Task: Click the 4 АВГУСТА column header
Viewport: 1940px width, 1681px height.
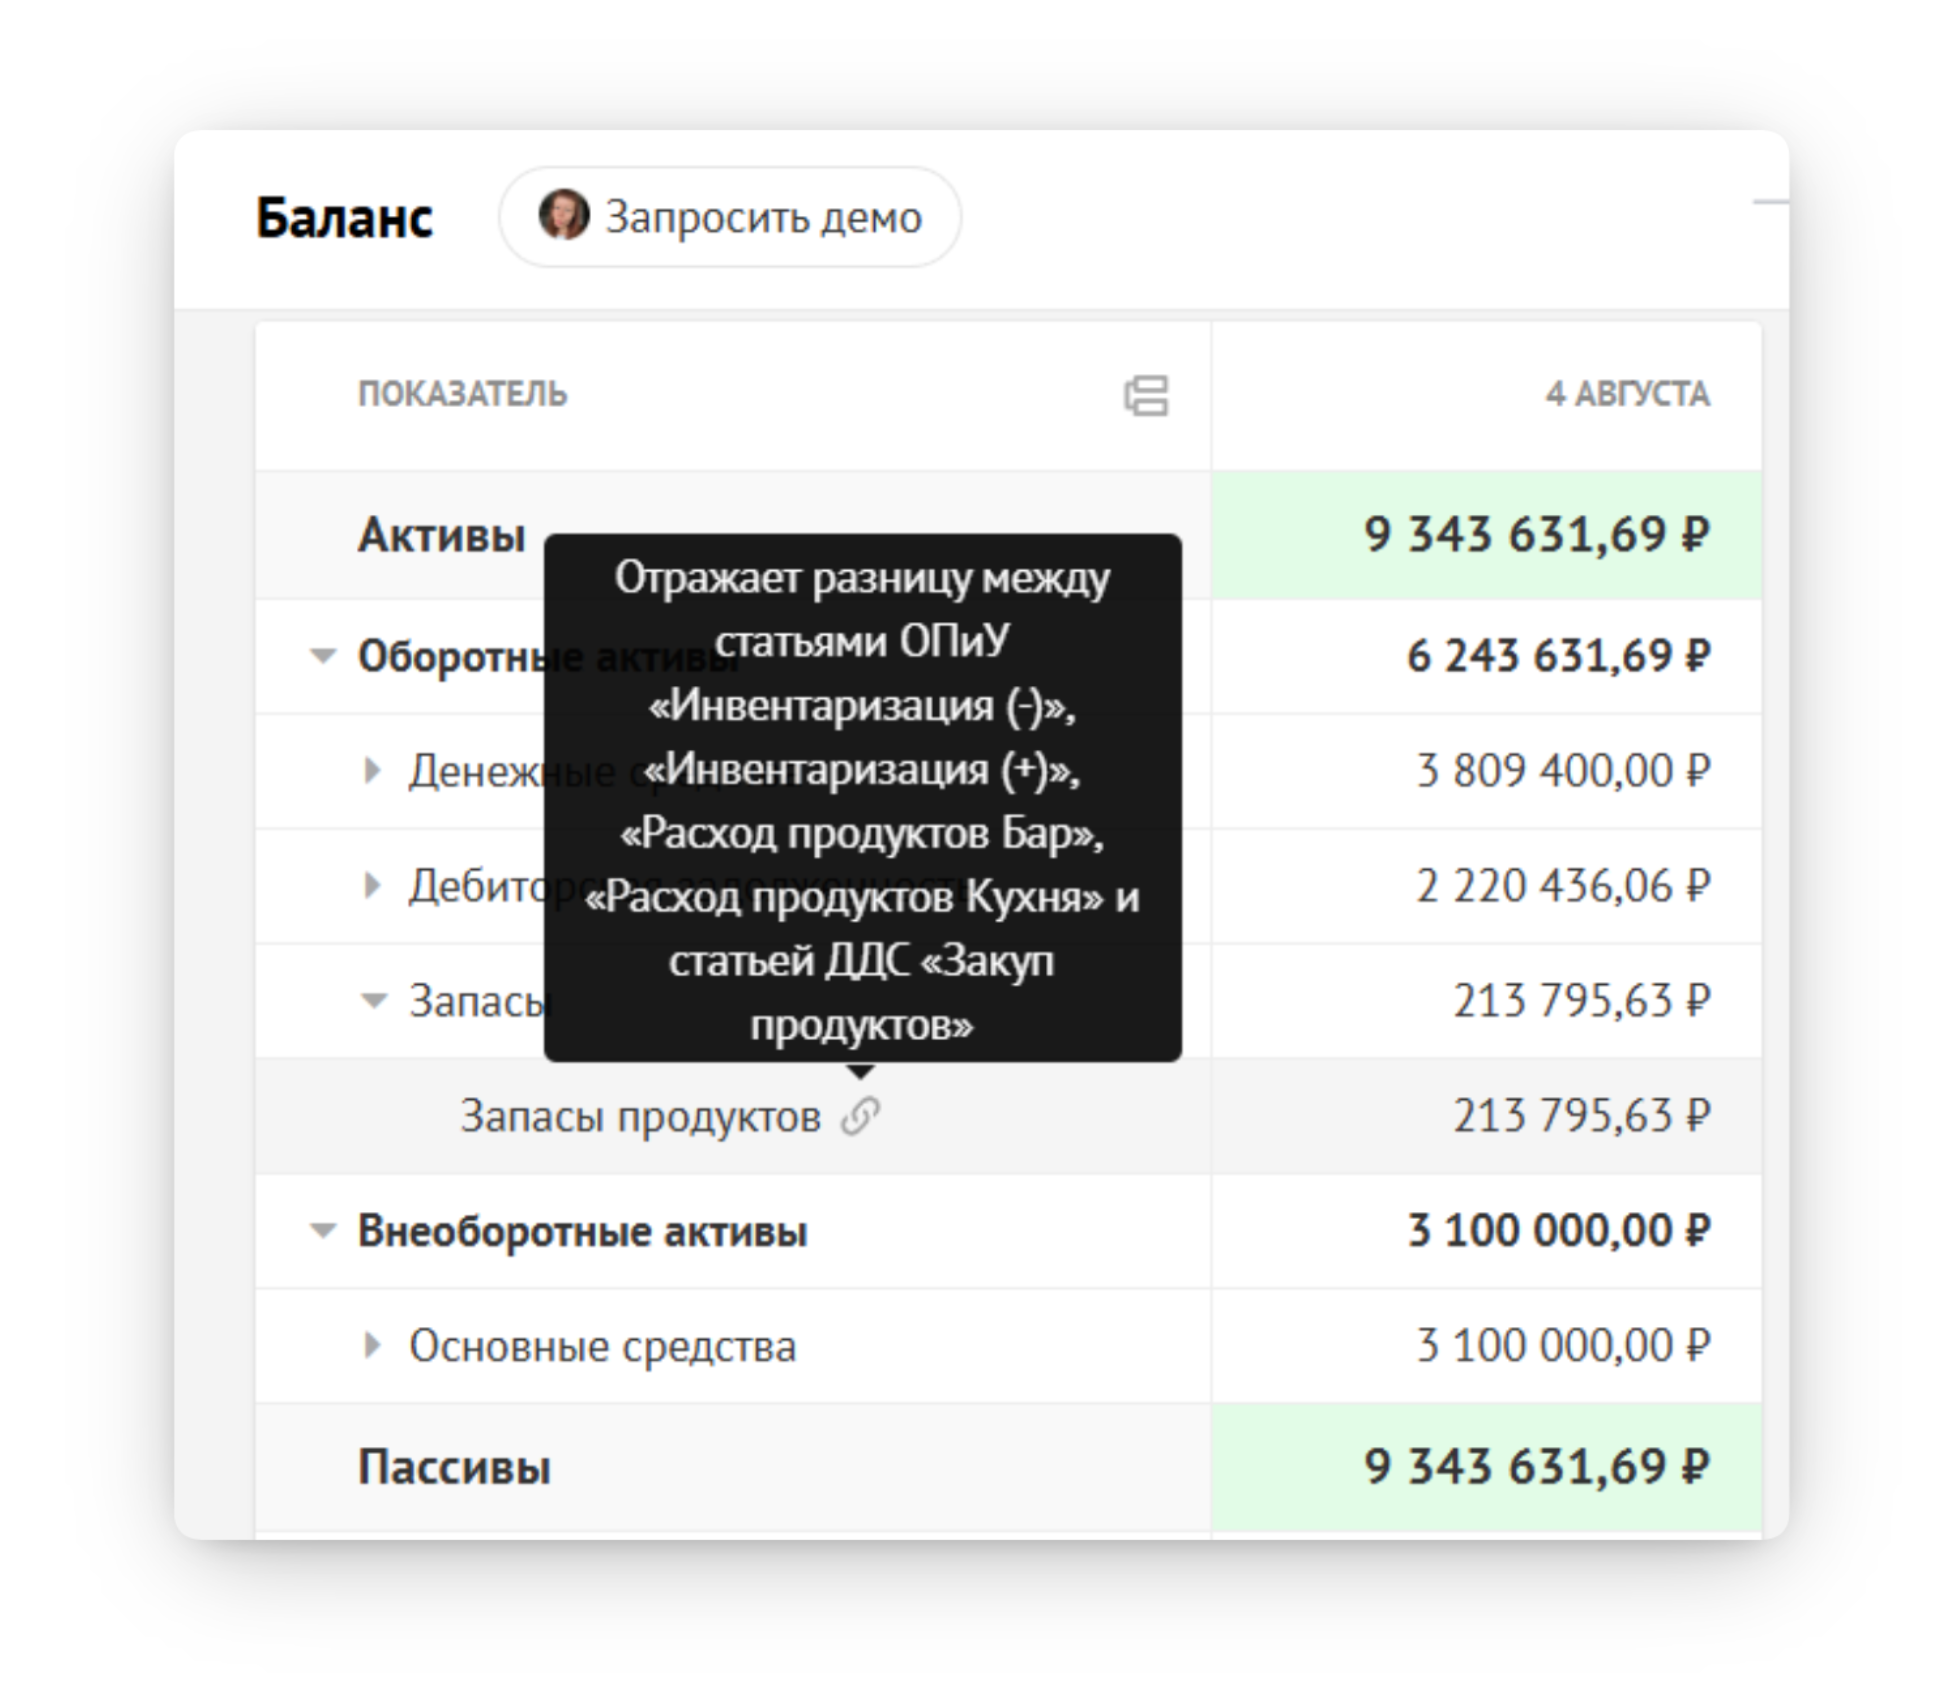Action: 1627,394
